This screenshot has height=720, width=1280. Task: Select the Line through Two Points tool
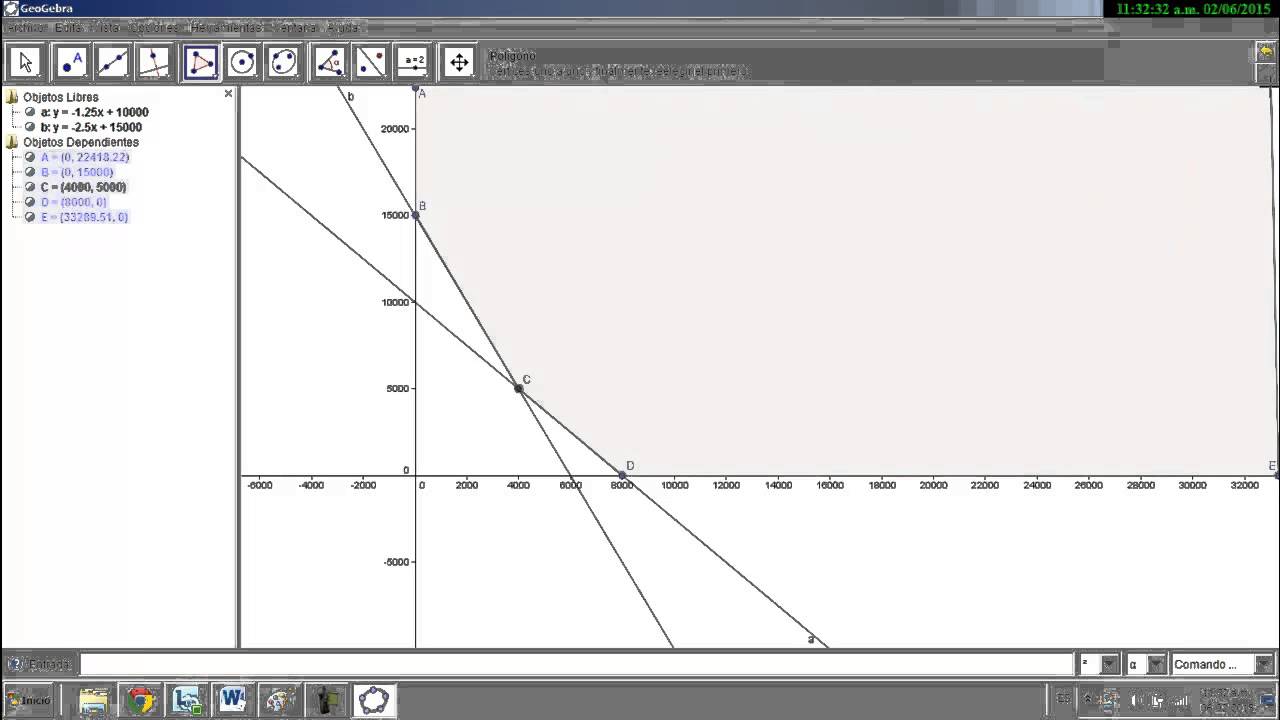[112, 62]
